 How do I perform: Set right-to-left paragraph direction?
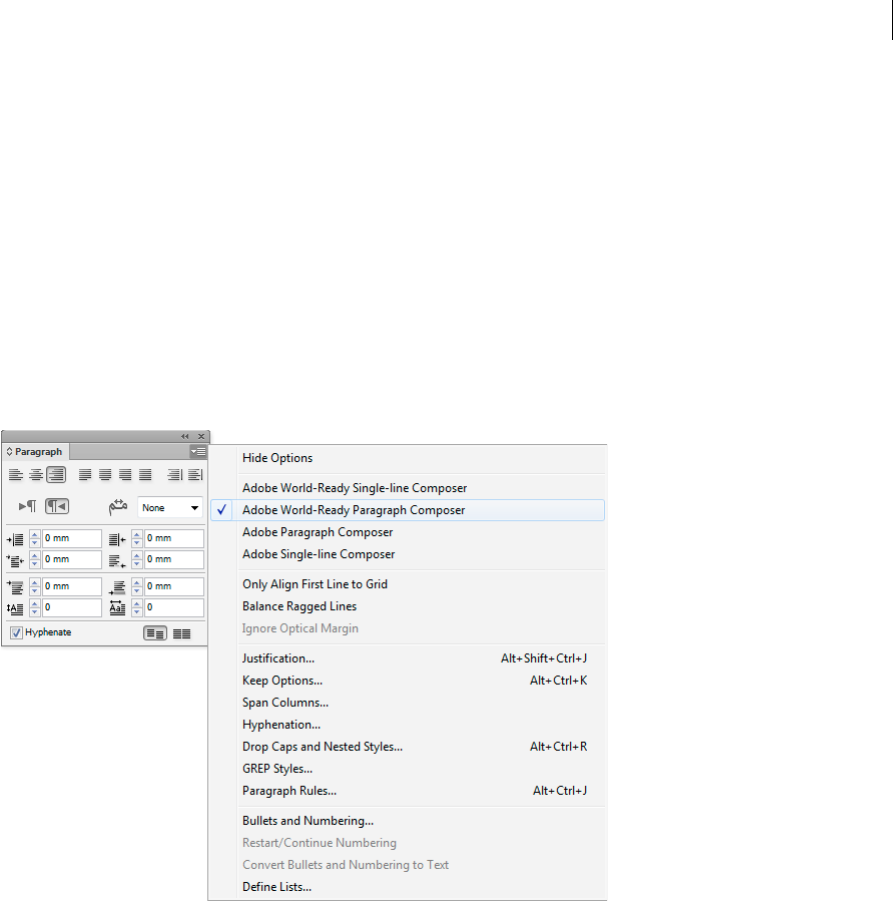pos(57,506)
